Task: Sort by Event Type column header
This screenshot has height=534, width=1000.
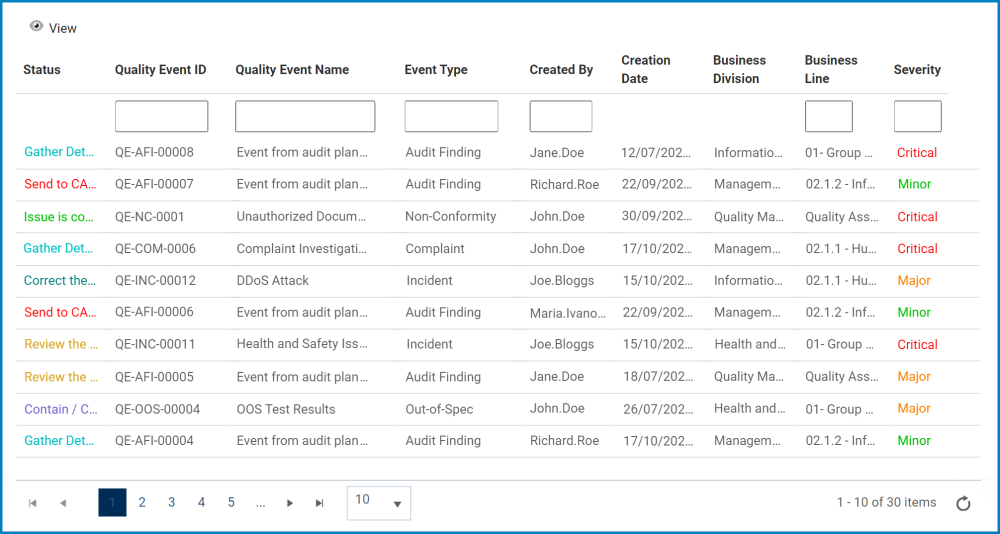Action: click(436, 70)
